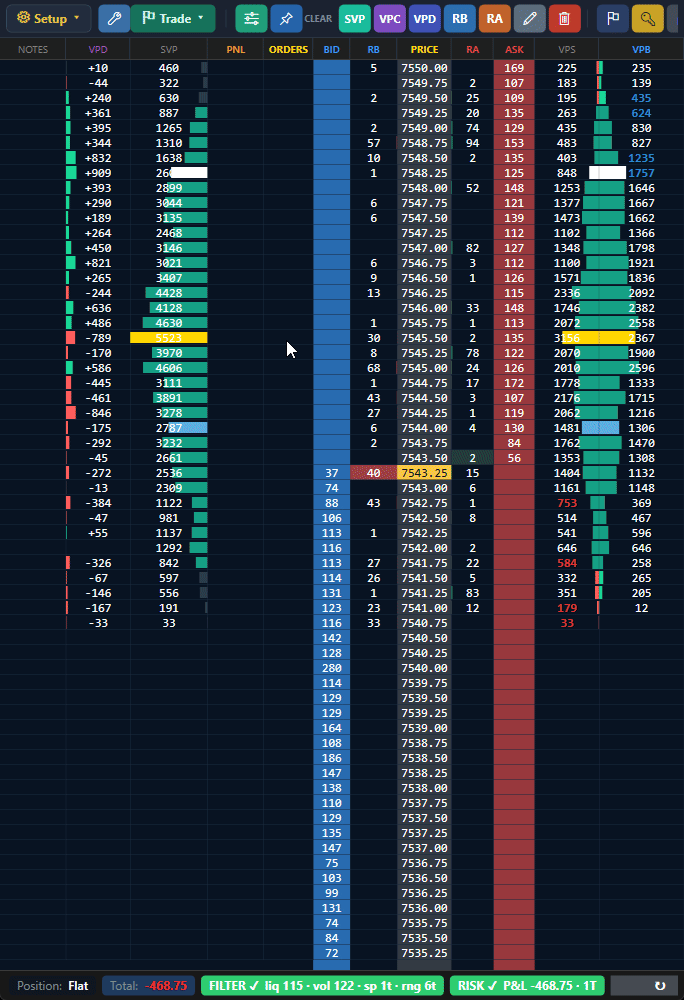Click price 7540.00
Image resolution: width=684 pixels, height=1000 pixels.
tap(425, 668)
